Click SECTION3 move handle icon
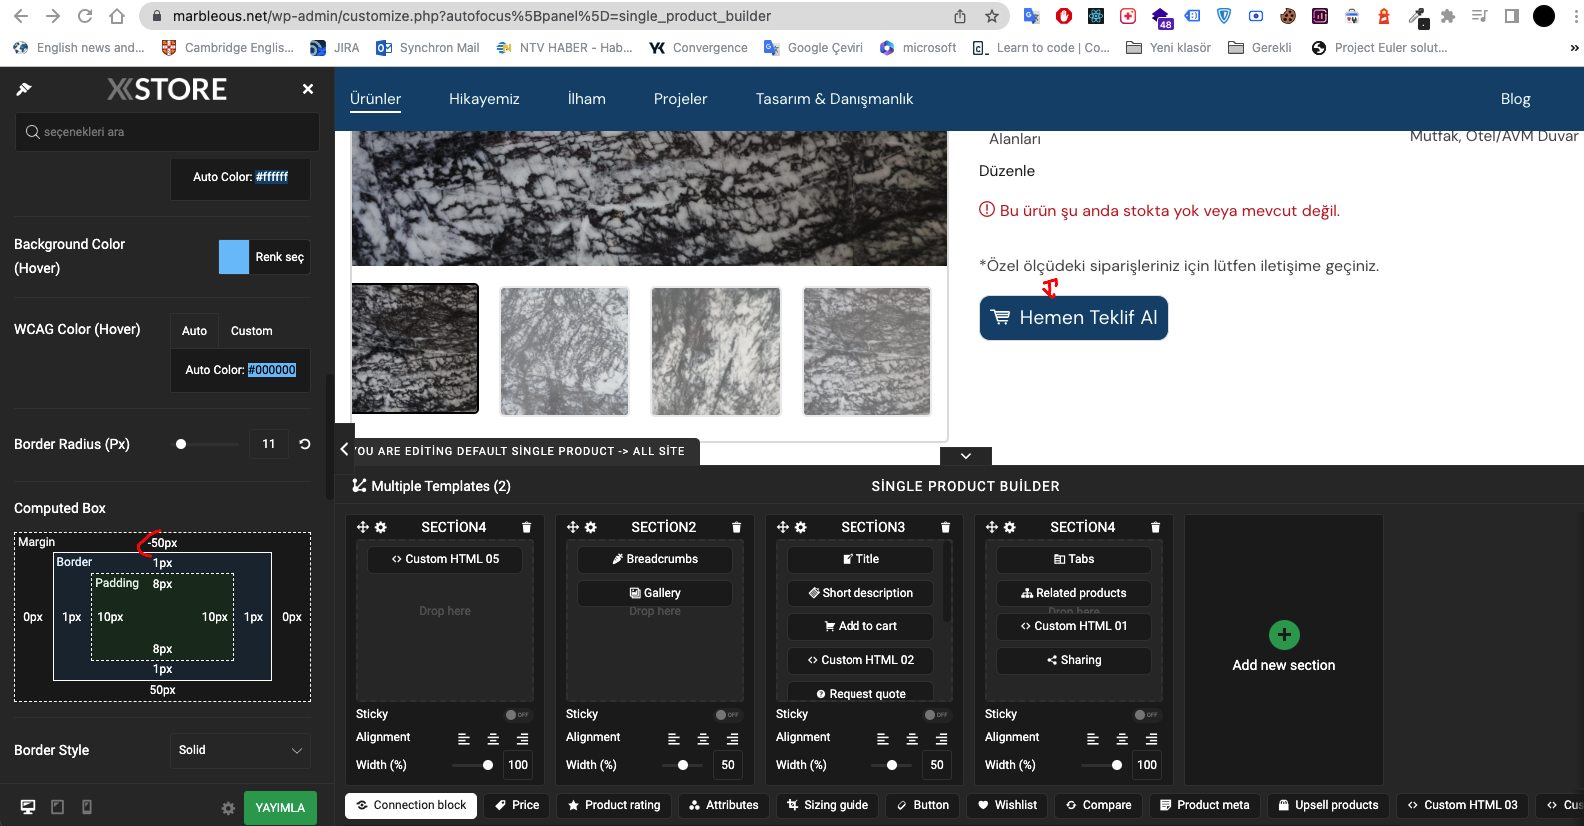Viewport: 1584px width, 826px height. click(783, 527)
